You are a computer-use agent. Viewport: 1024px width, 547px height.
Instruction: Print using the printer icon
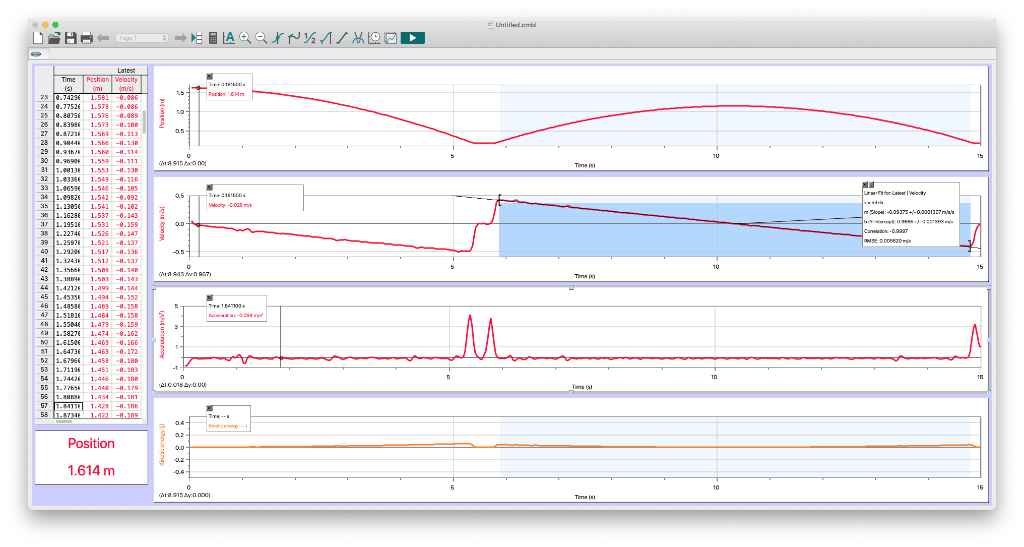[86, 39]
